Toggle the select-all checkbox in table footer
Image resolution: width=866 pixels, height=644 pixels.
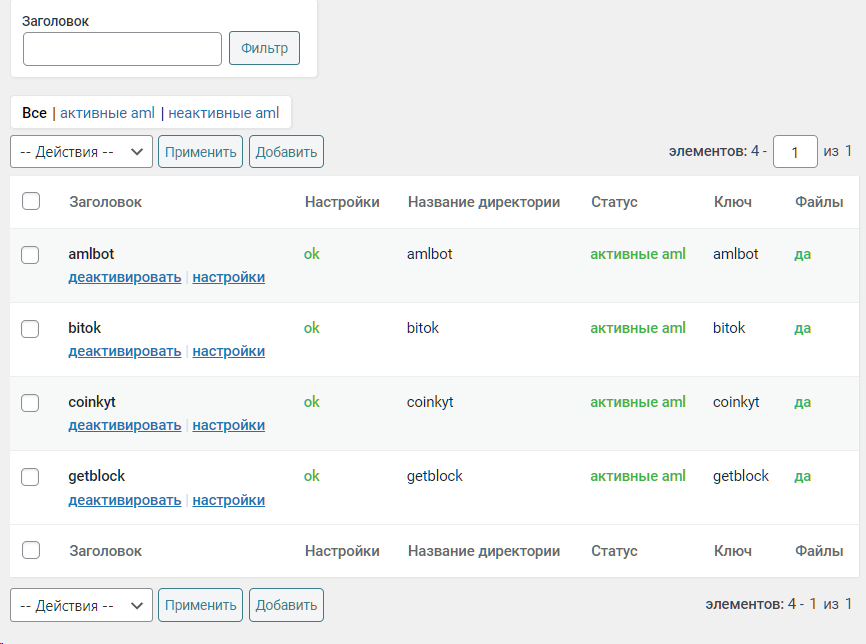coord(31,551)
